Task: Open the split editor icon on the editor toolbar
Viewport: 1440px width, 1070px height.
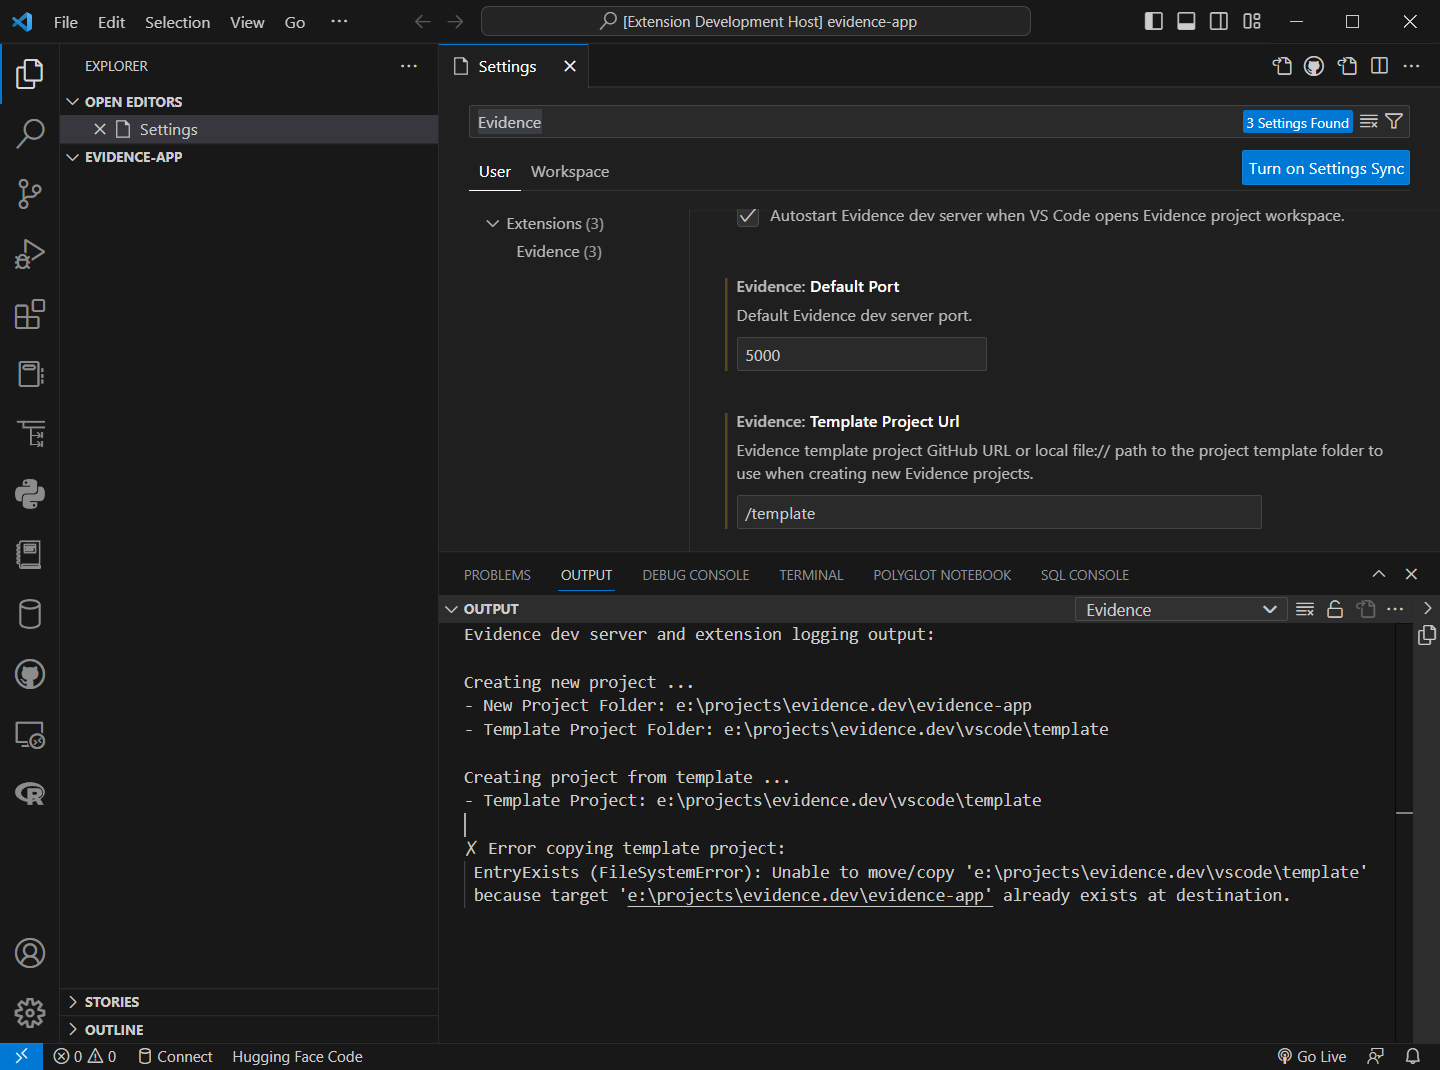Action: coord(1379,66)
